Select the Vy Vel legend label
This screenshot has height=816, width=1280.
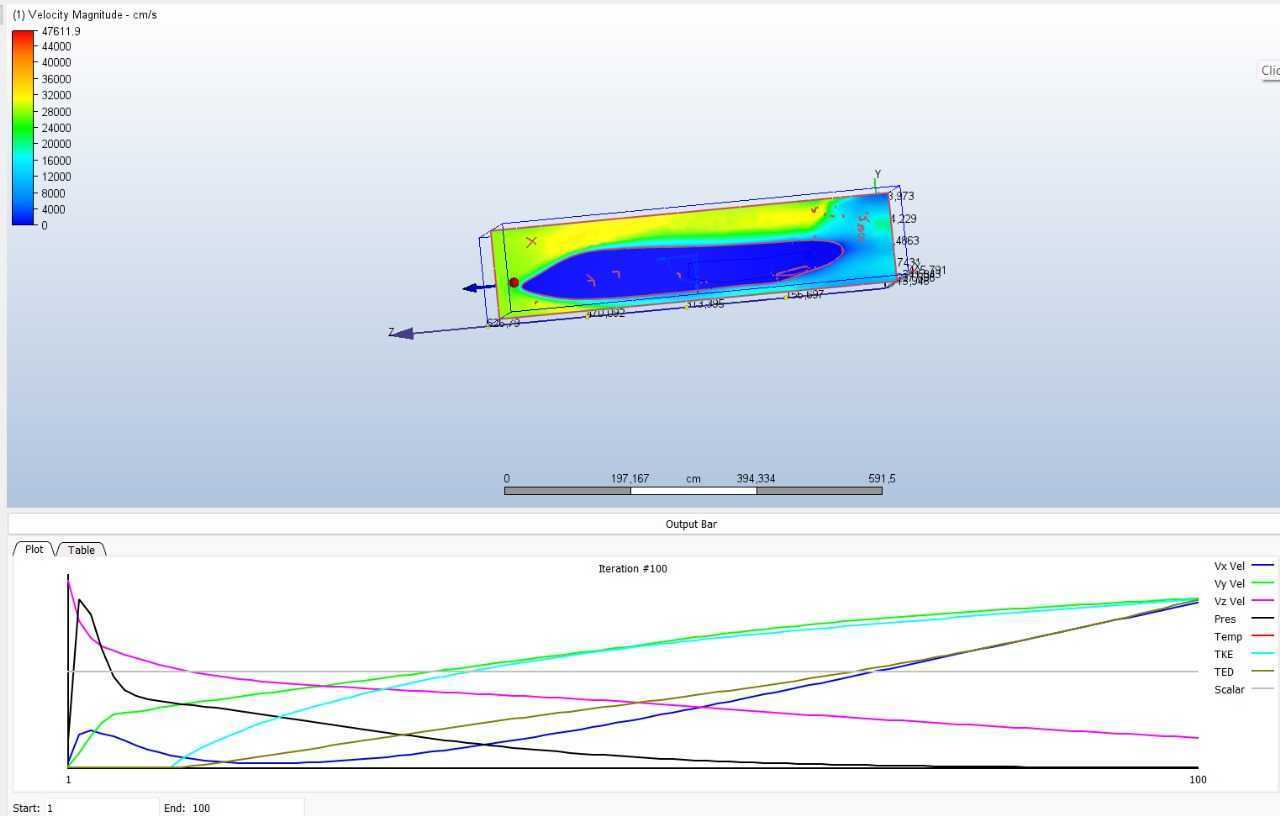(1229, 584)
